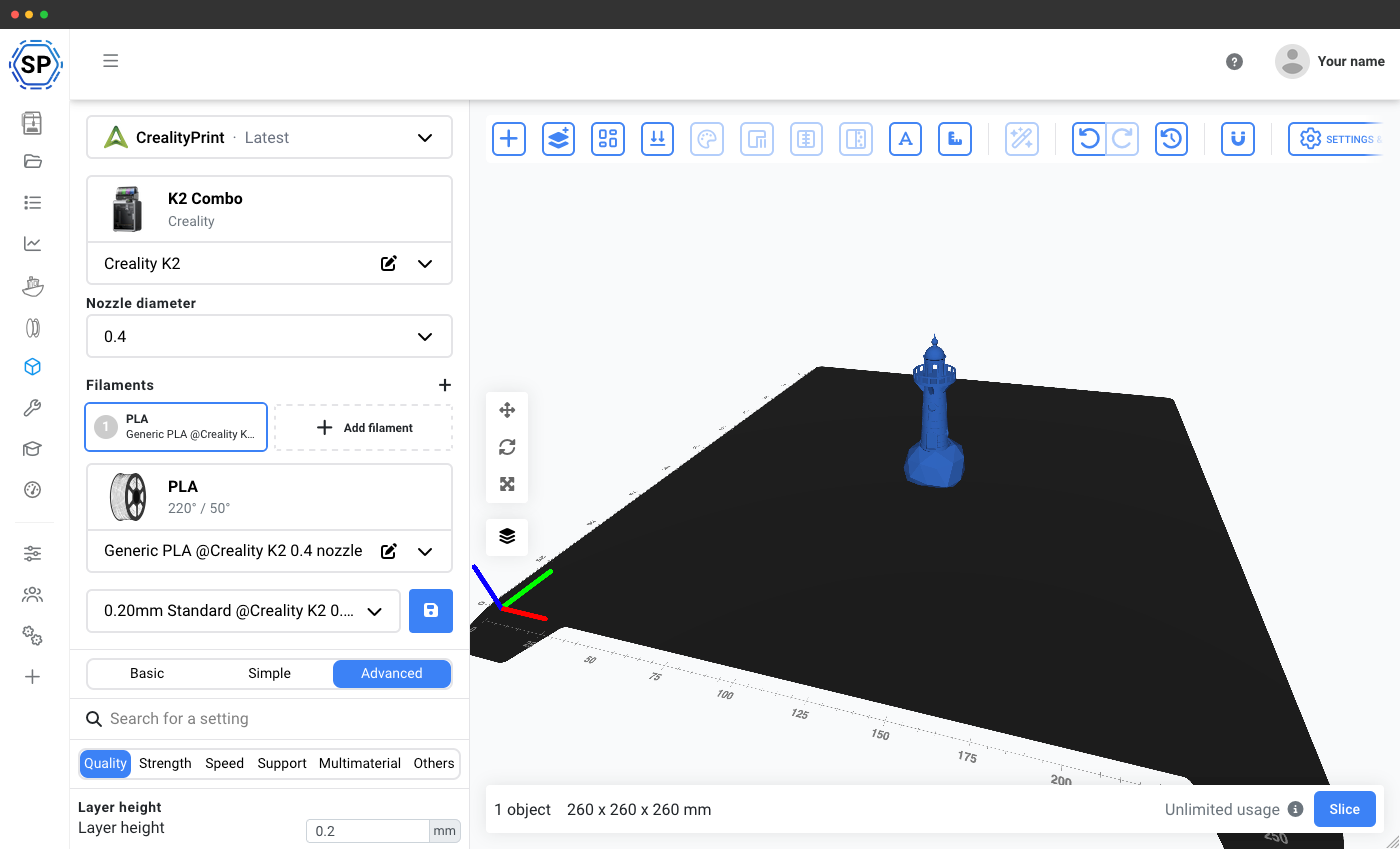The height and width of the screenshot is (849, 1400).
Task: Open the Others tab
Action: [x=434, y=763]
